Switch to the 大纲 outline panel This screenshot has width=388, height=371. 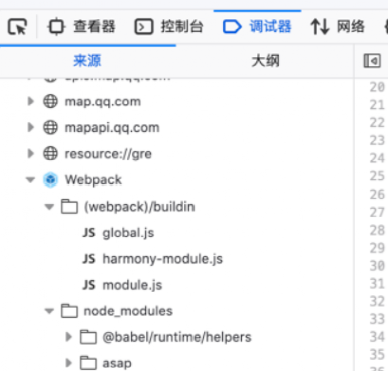(265, 61)
